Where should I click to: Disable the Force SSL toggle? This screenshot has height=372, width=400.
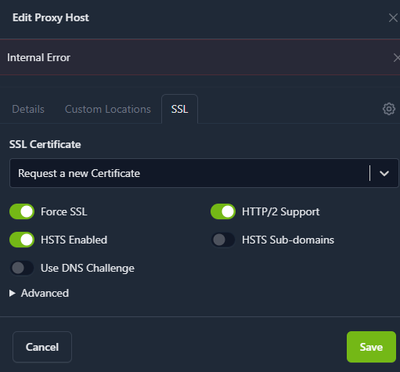(22, 212)
